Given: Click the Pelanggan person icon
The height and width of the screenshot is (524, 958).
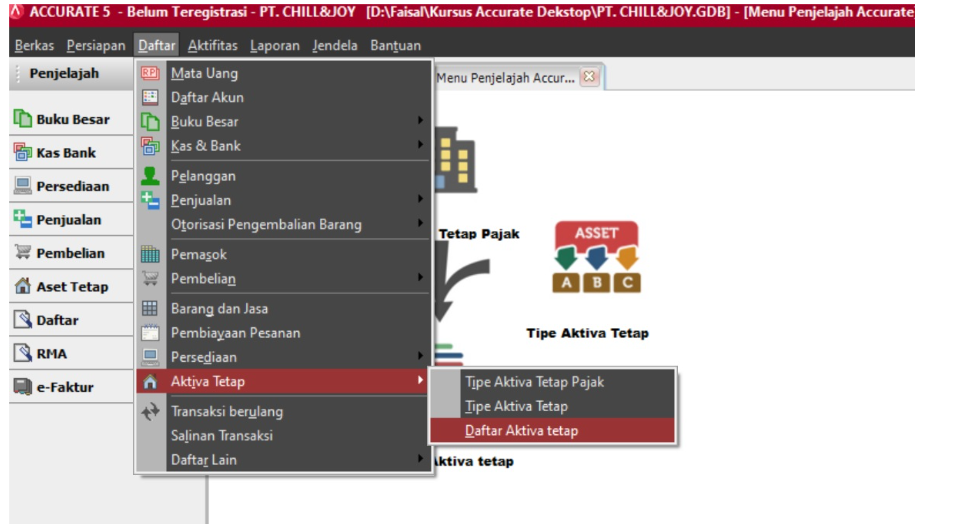Looking at the screenshot, I should point(150,176).
